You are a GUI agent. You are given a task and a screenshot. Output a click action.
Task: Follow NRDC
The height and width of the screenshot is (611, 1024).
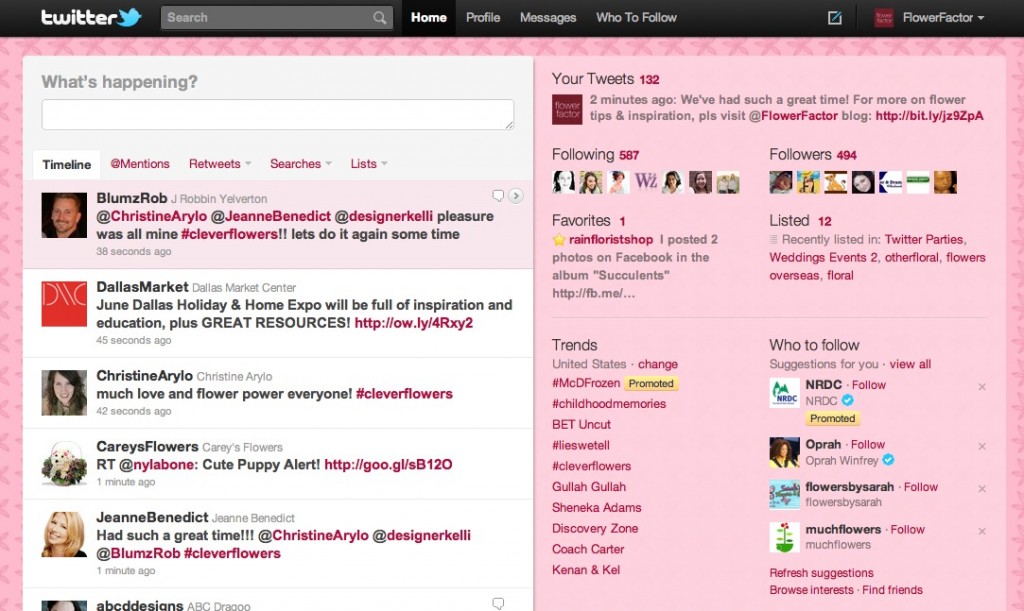[869, 385]
